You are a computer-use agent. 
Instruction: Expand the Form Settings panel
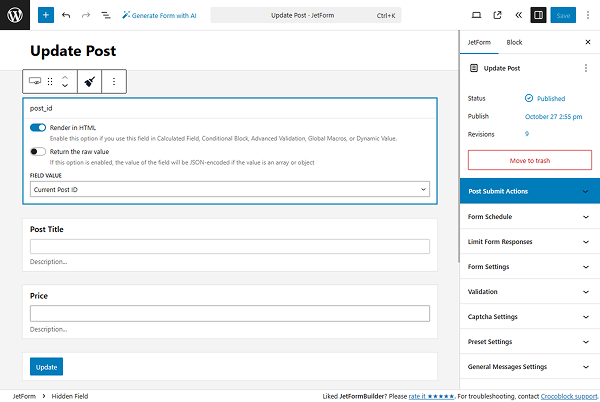[x=530, y=267]
